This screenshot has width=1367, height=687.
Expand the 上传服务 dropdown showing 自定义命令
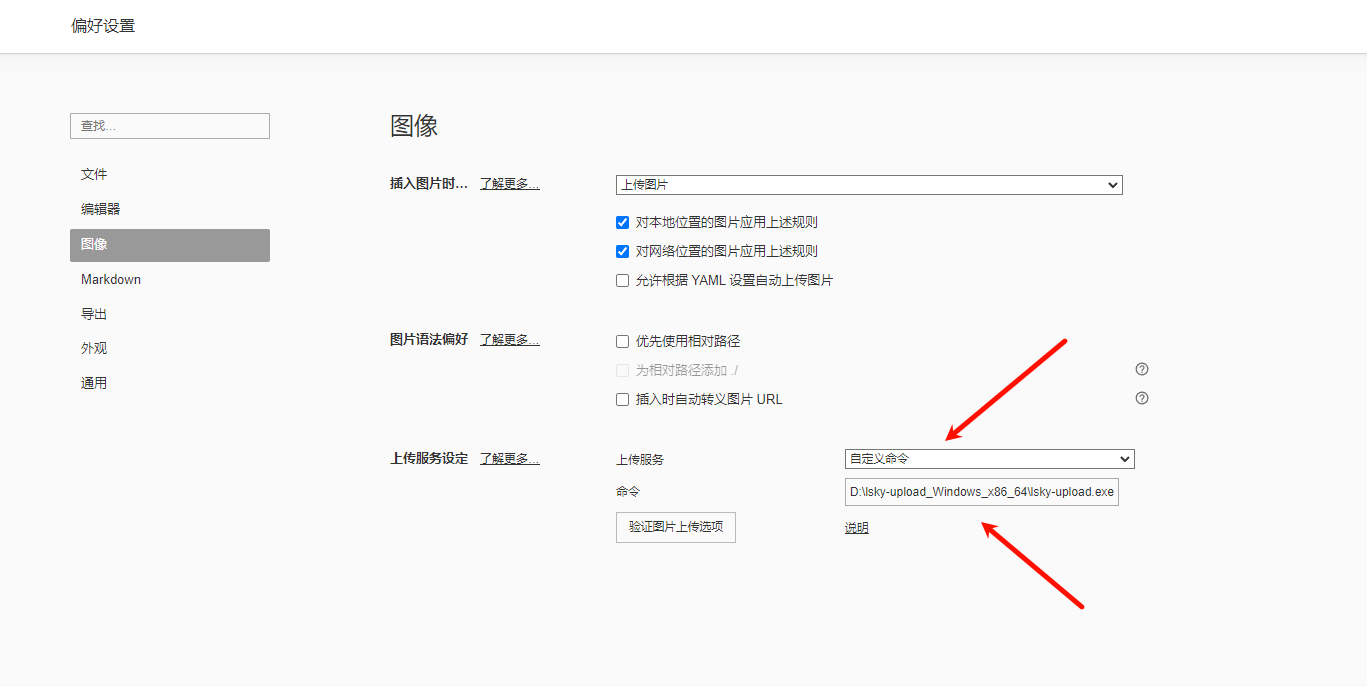click(x=988, y=459)
